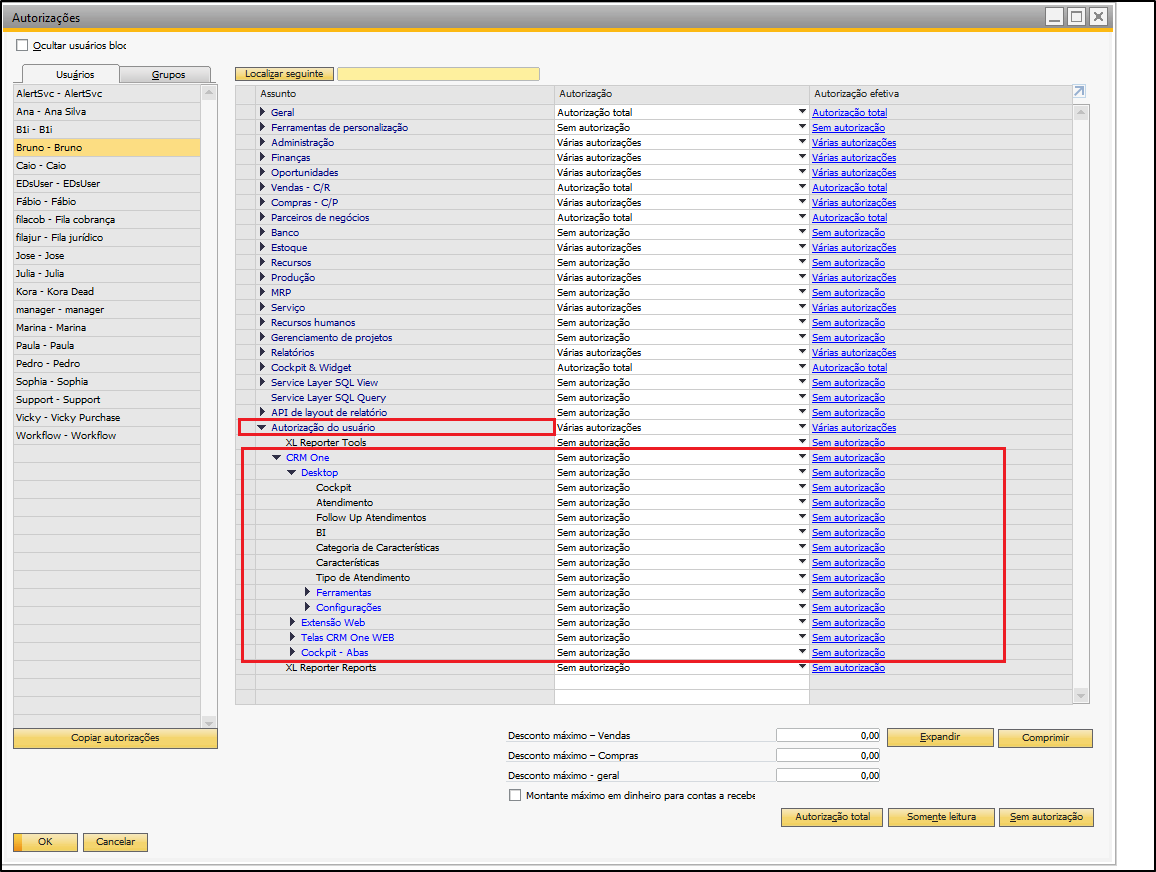This screenshot has height=872, width=1156.
Task: Check the Ocultar usuários bloqueados checkbox
Action: [x=22, y=45]
